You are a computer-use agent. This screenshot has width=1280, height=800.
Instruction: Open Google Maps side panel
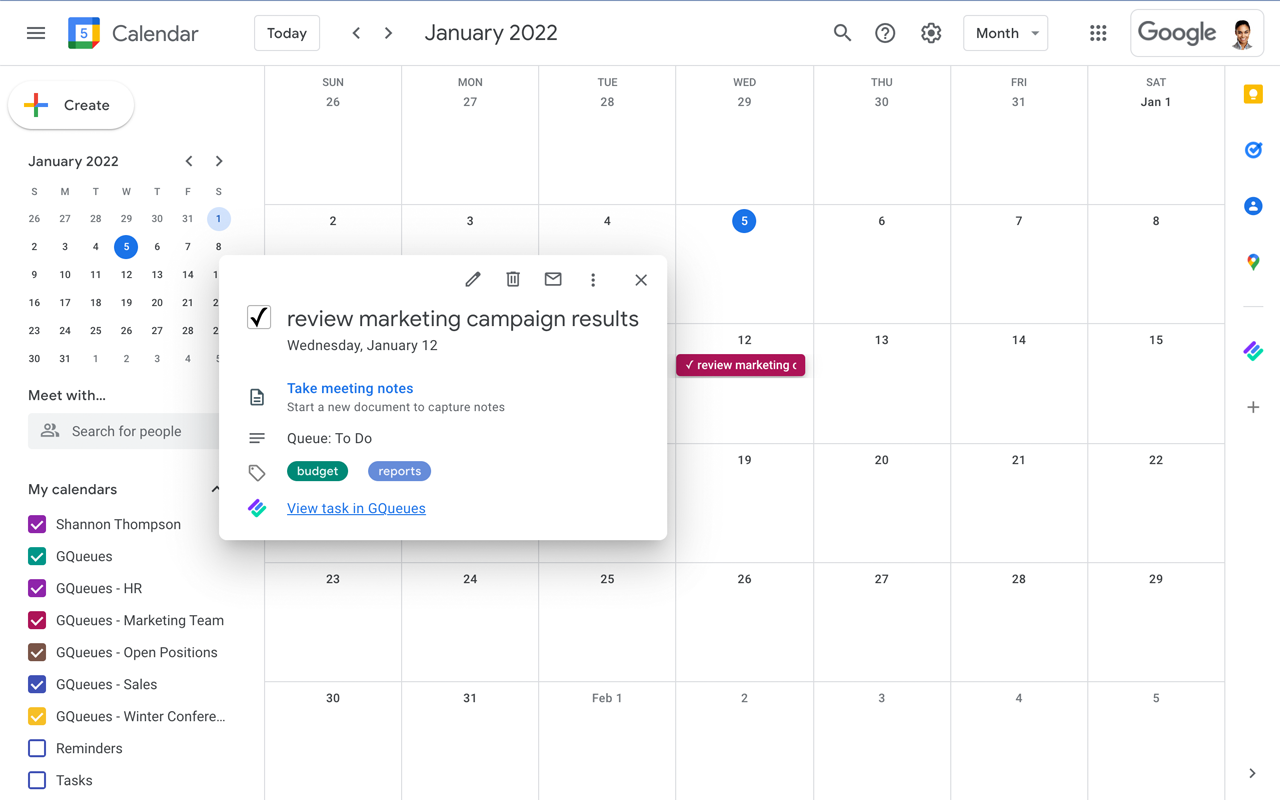[x=1253, y=262]
